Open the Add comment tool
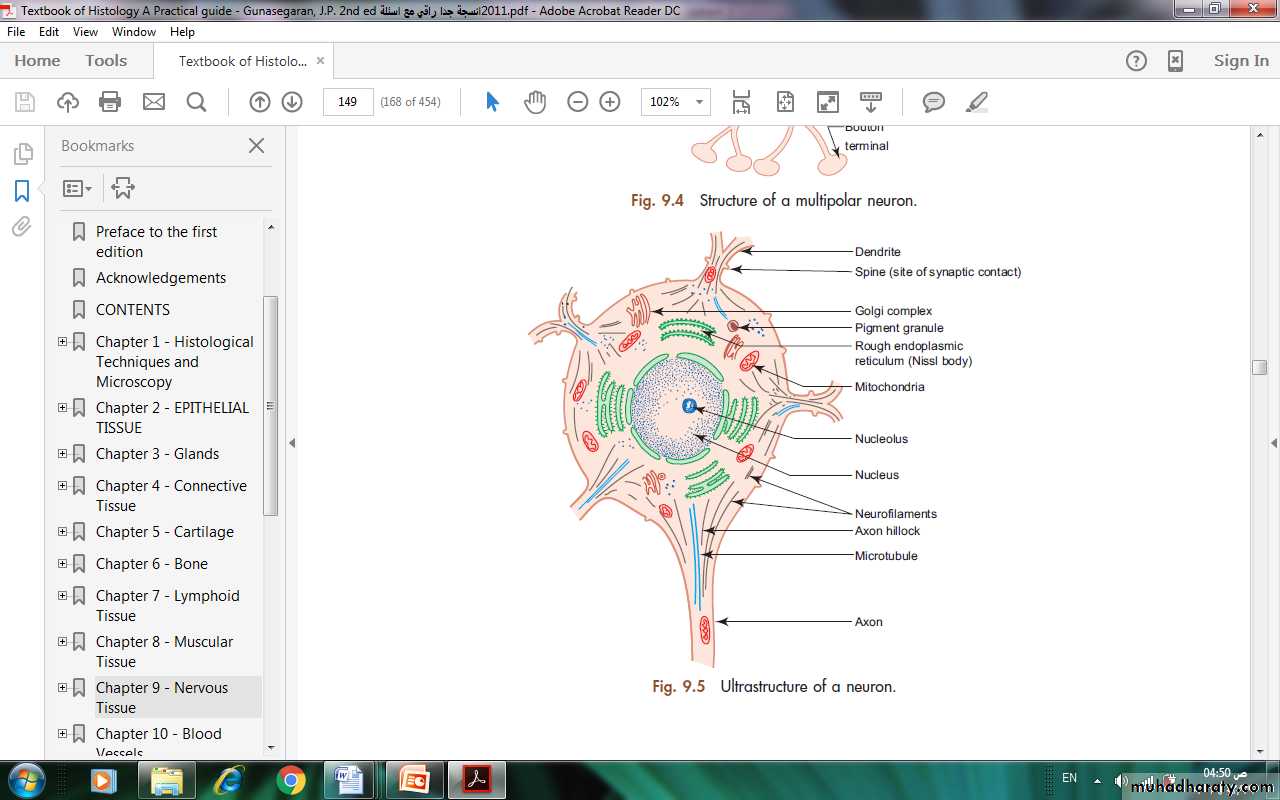Image resolution: width=1280 pixels, height=800 pixels. tap(934, 102)
